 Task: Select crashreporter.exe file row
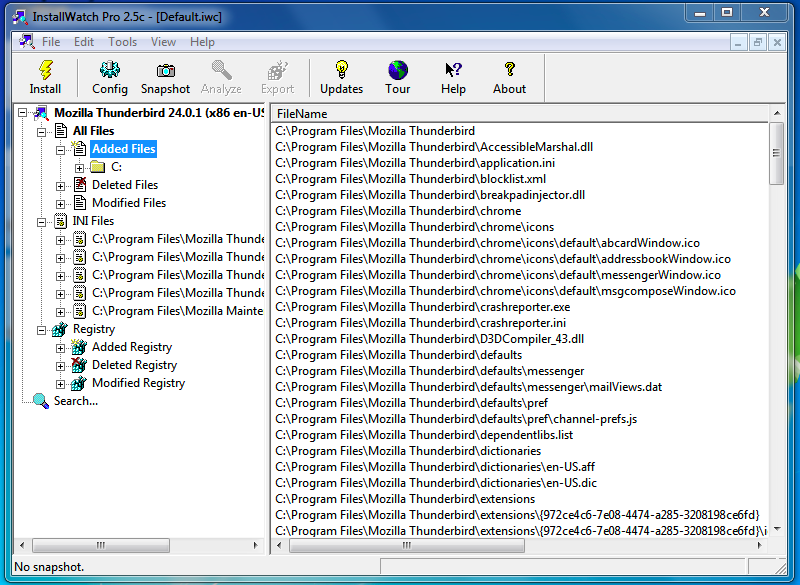point(422,307)
